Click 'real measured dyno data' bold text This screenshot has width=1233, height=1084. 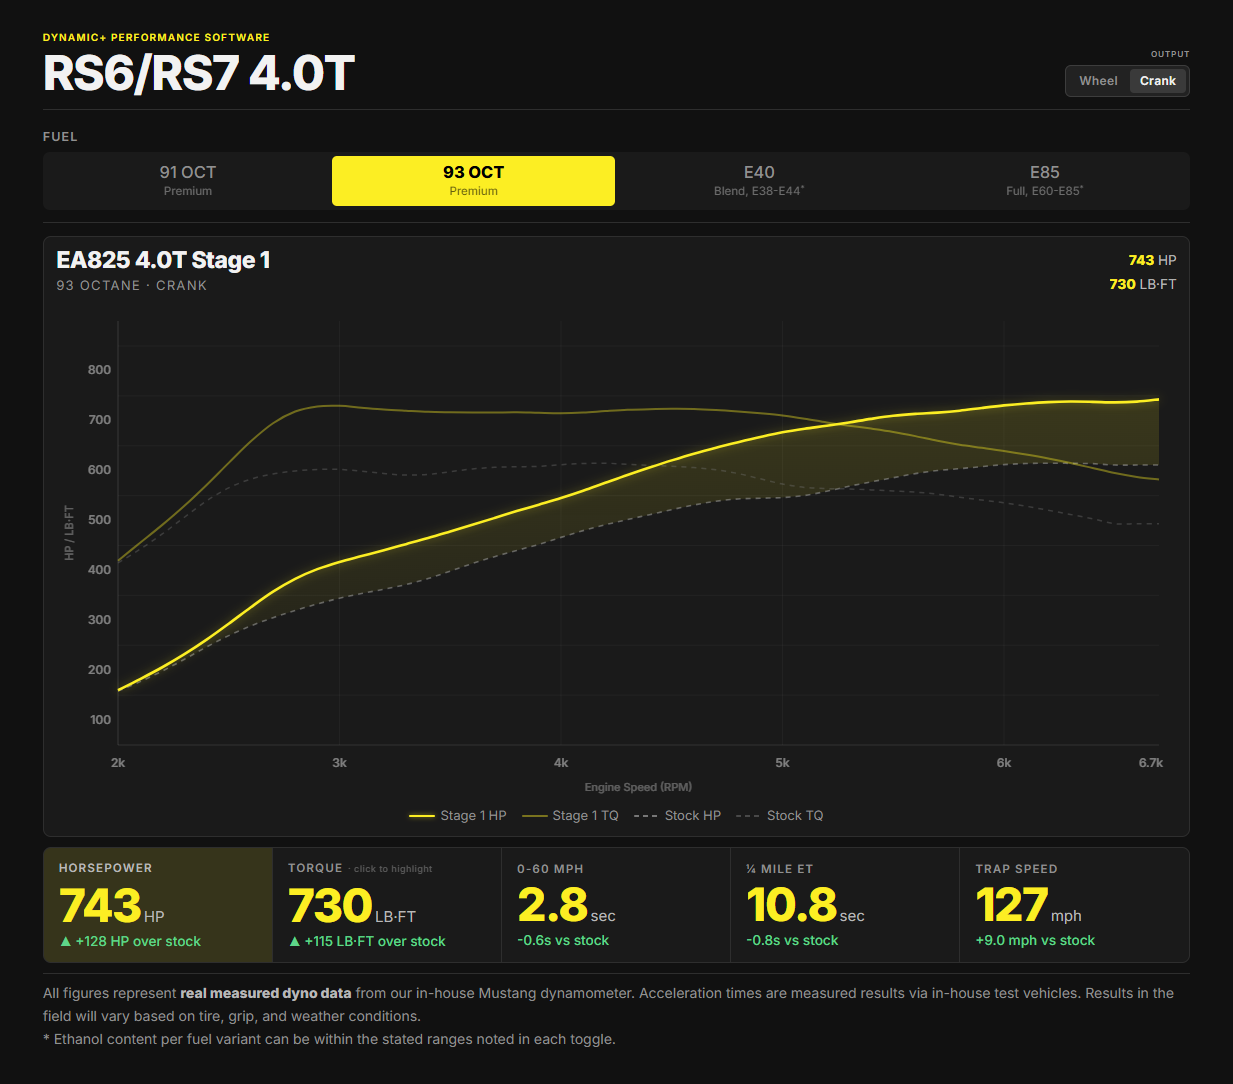(x=266, y=993)
